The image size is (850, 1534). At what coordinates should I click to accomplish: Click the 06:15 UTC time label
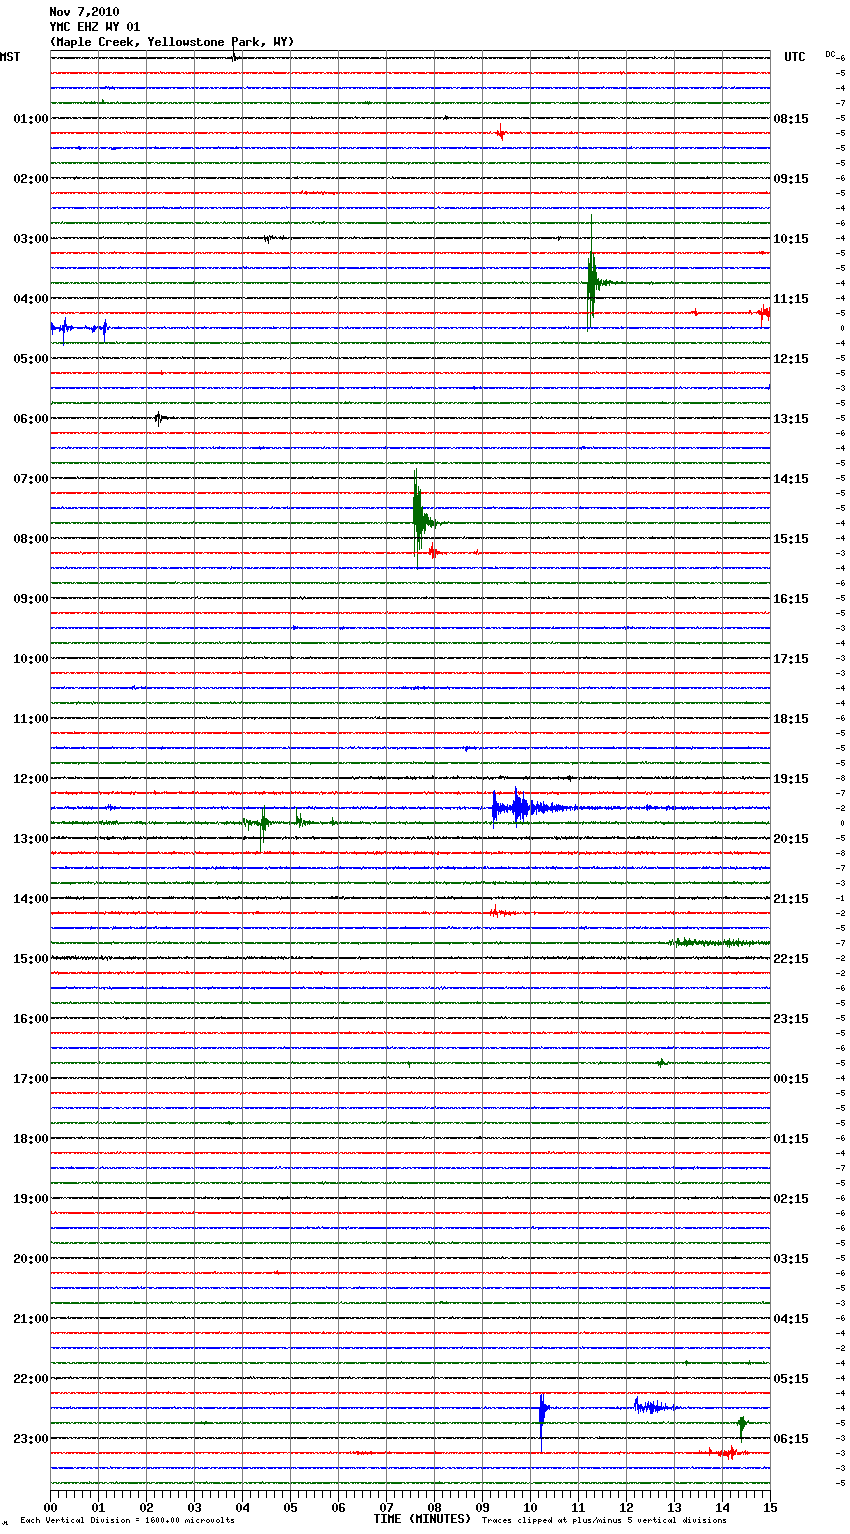pos(791,1439)
